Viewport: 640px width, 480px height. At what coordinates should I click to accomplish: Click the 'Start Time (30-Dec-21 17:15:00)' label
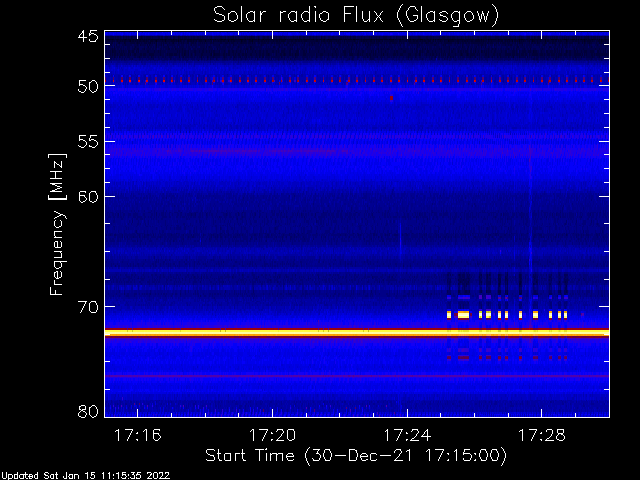(x=356, y=455)
